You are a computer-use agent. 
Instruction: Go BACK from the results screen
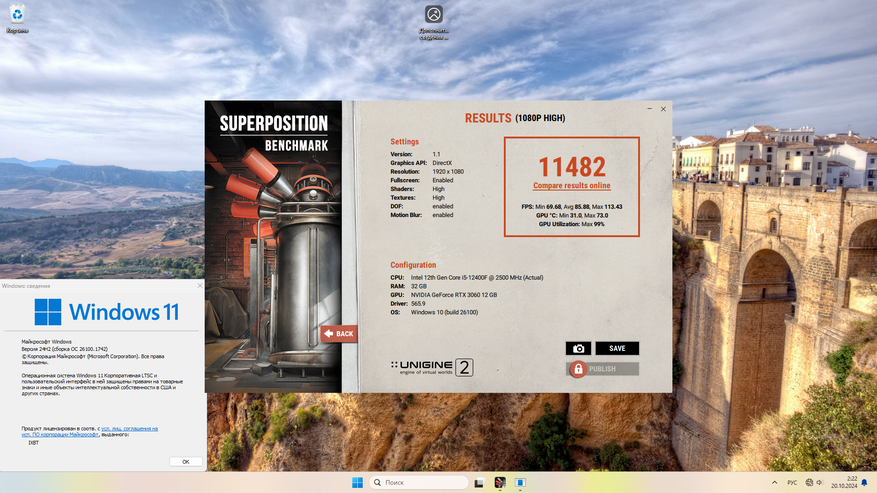click(x=339, y=334)
